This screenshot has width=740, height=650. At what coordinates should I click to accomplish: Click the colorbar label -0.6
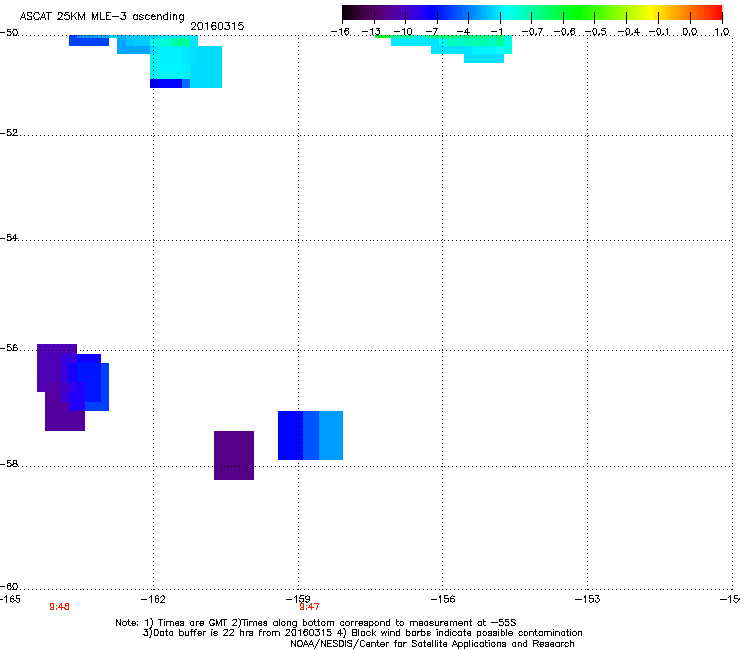564,32
